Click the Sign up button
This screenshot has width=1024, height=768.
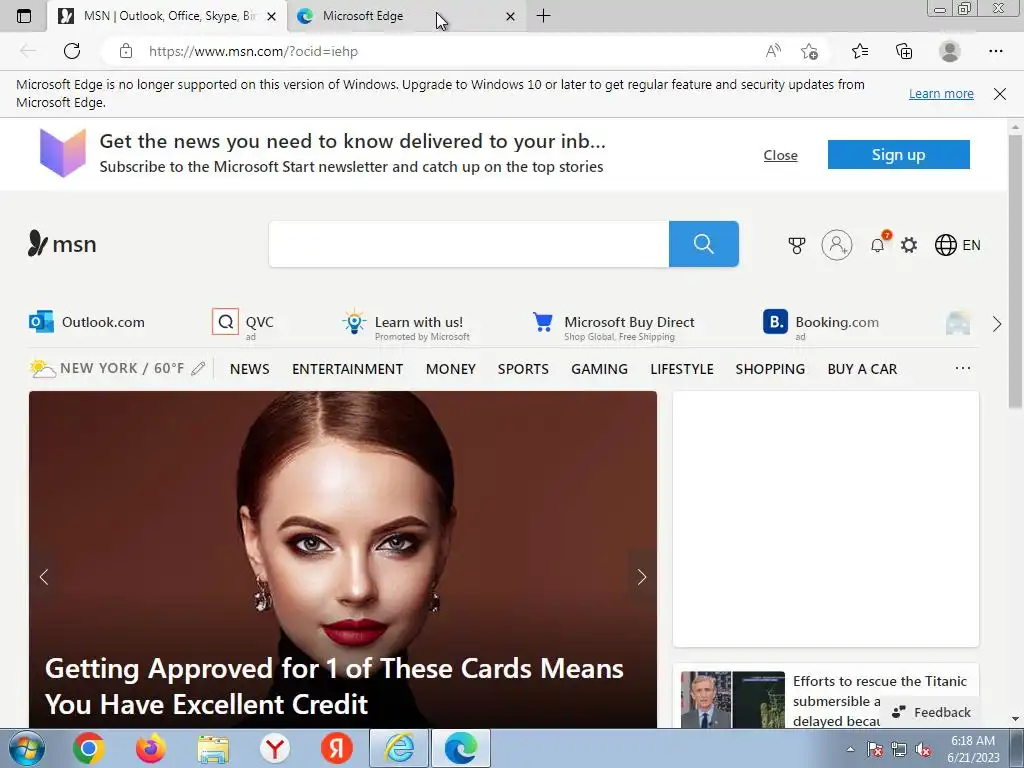click(x=899, y=154)
